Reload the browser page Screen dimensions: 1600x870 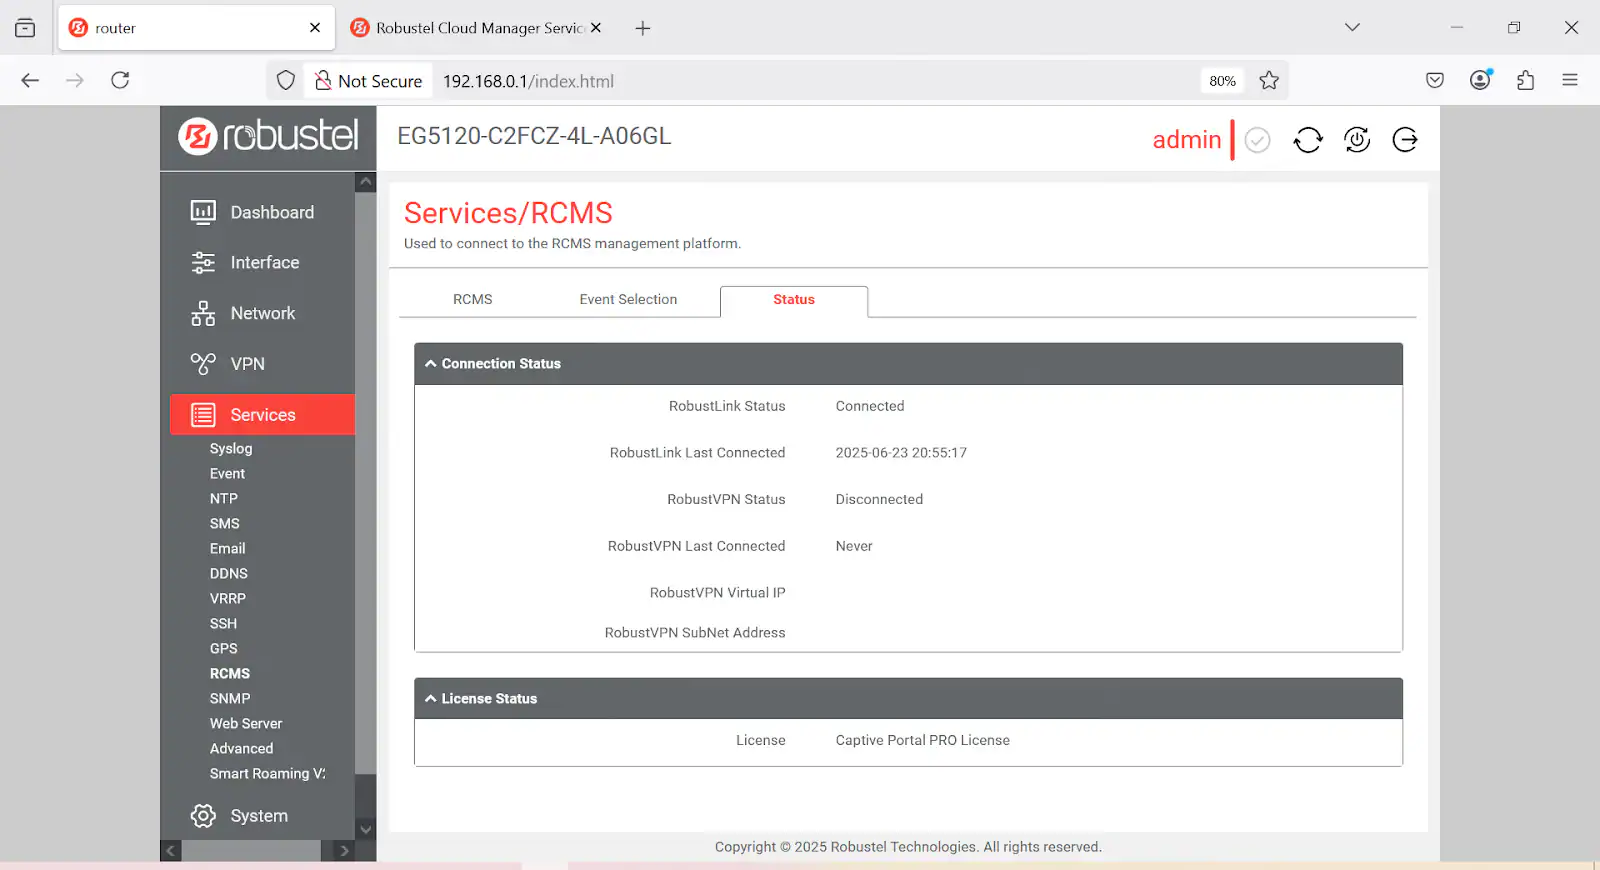pos(120,80)
